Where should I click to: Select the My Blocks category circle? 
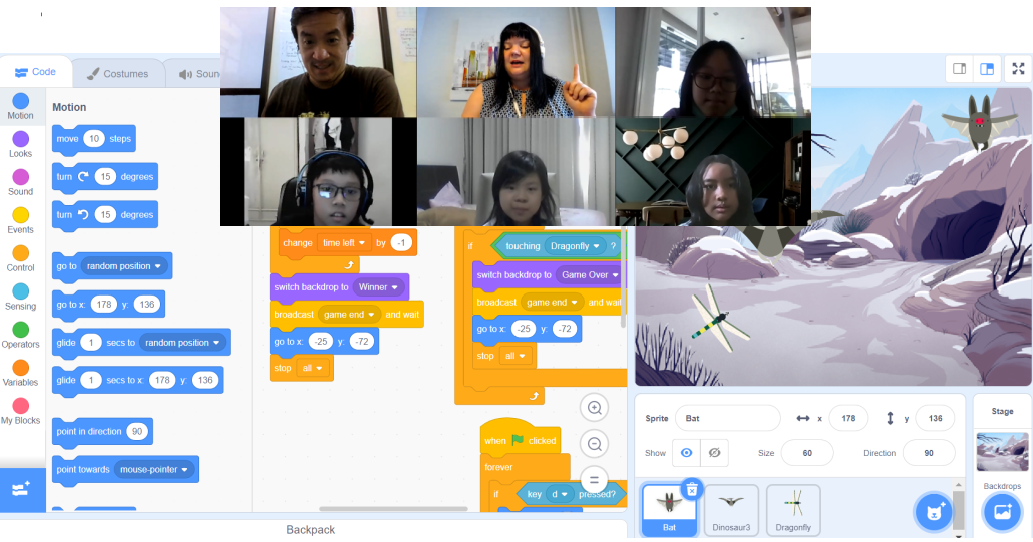[x=20, y=406]
